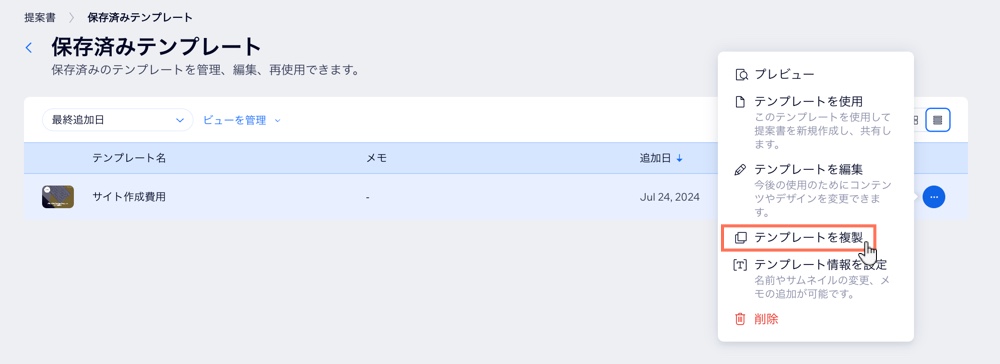This screenshot has width=1000, height=364.
Task: Click the pencil icon for テンプレートを編集
Action: click(740, 170)
